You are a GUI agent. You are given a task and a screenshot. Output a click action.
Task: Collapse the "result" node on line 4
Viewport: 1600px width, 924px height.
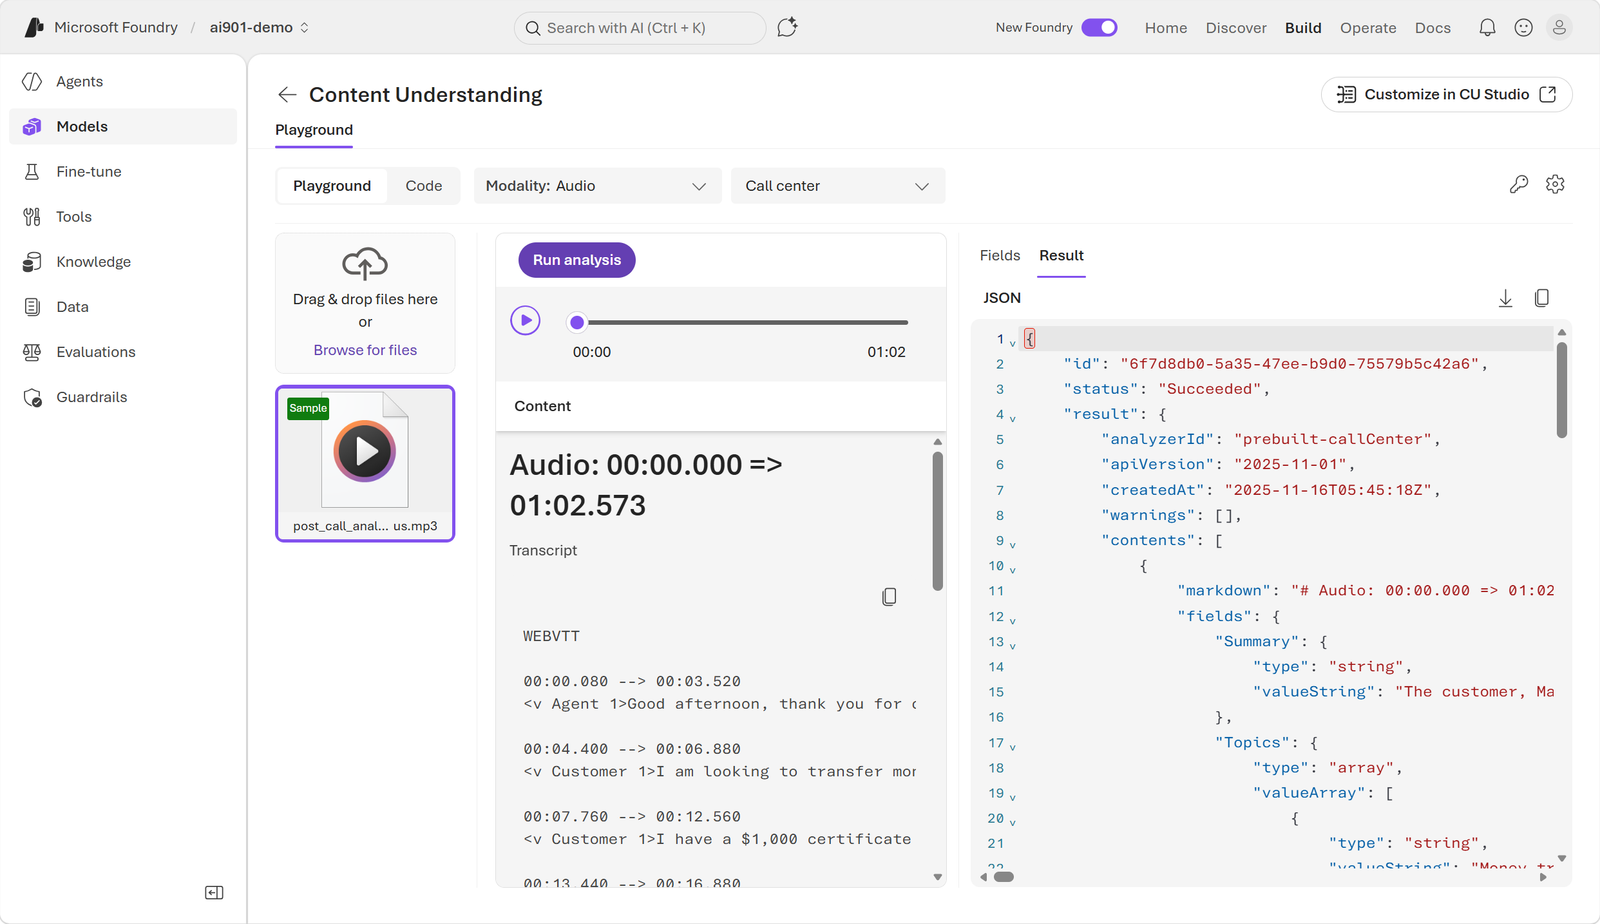(x=1012, y=418)
